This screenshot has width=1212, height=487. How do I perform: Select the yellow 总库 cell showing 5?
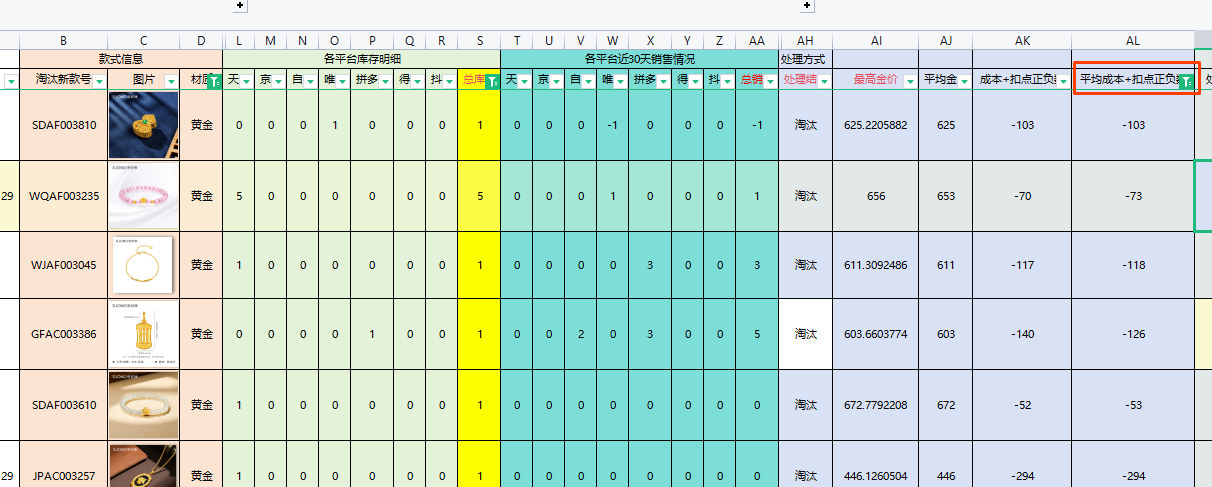click(480, 196)
